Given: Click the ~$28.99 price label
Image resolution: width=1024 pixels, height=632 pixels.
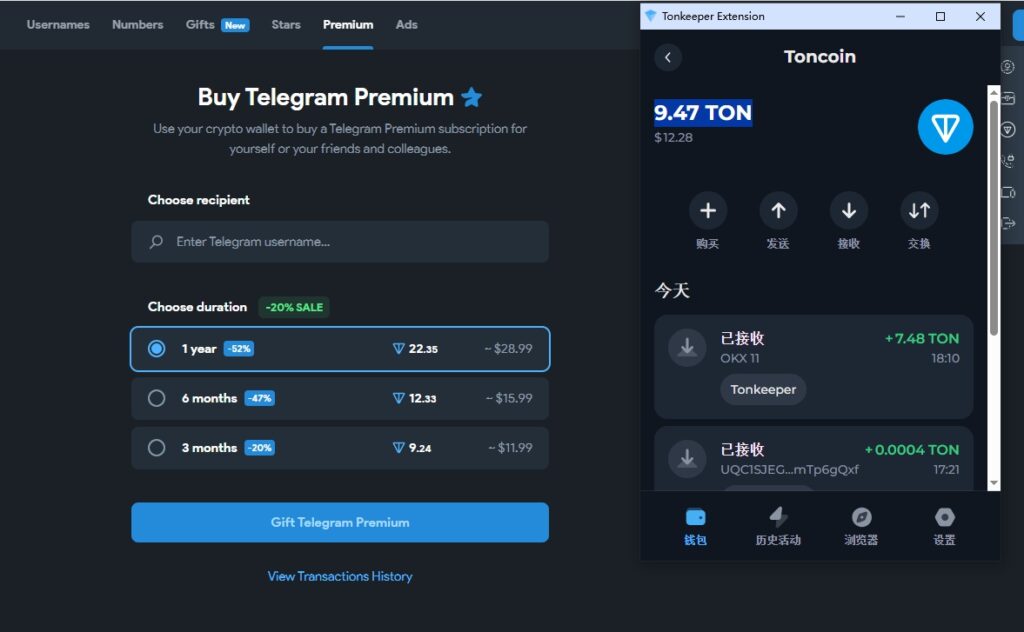Looking at the screenshot, I should pos(508,349).
